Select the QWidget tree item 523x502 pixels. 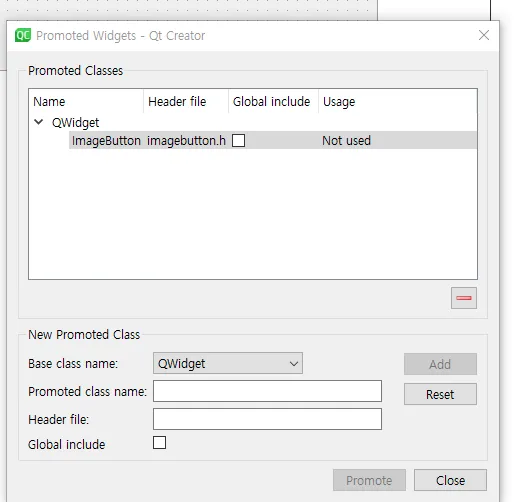[x=75, y=123]
